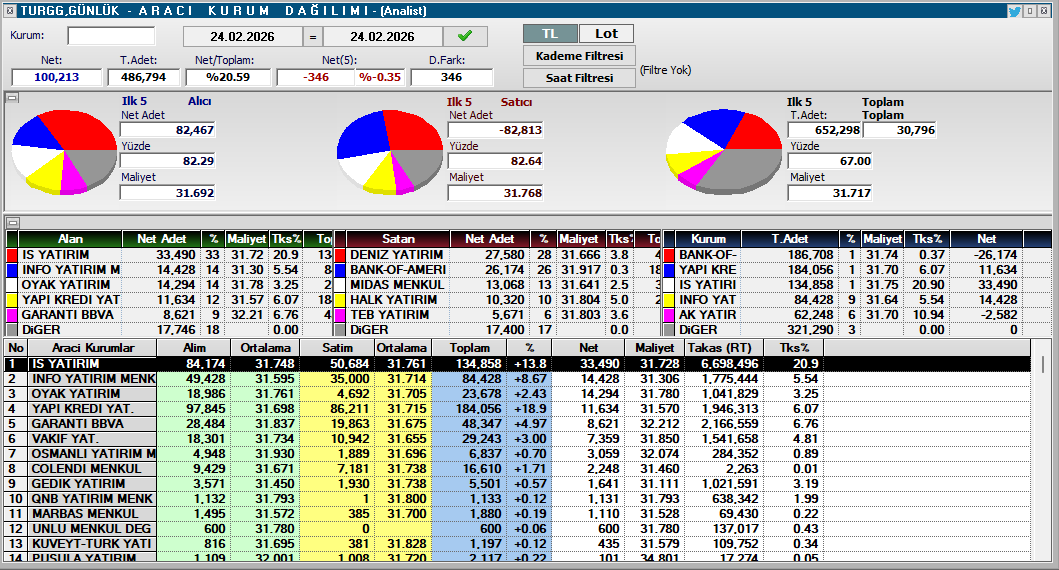The width and height of the screenshot is (1059, 570).
Task: Click magenta swatch beside AK YATIR in Kurum table
Action: click(669, 315)
